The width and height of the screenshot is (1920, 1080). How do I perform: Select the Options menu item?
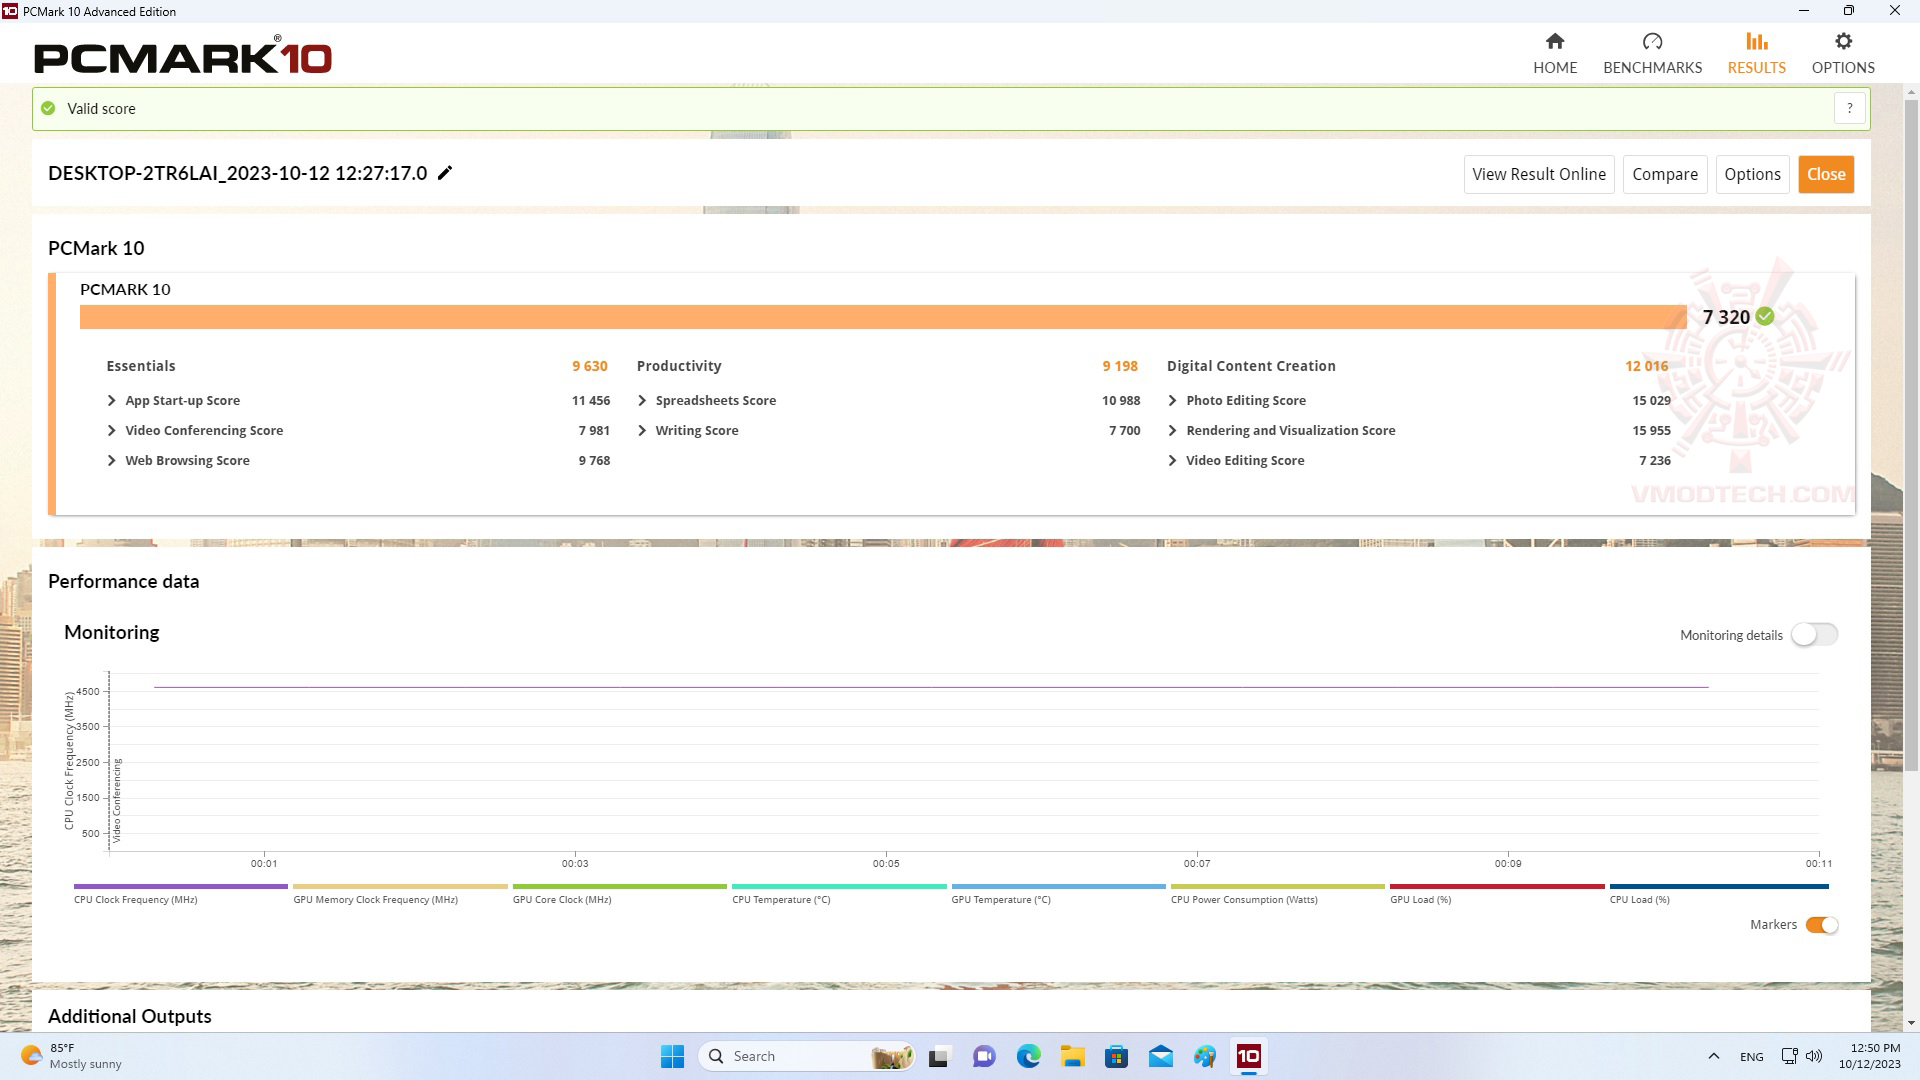point(1842,51)
